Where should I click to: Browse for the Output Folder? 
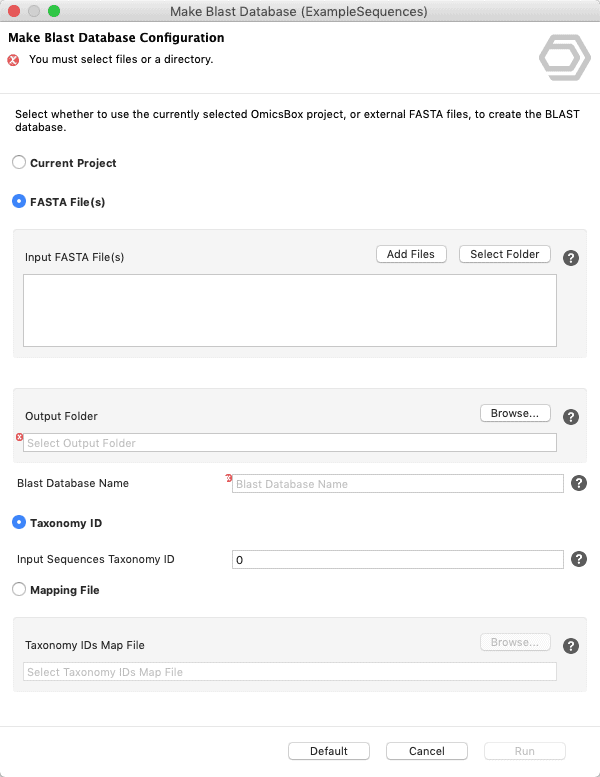coord(515,413)
